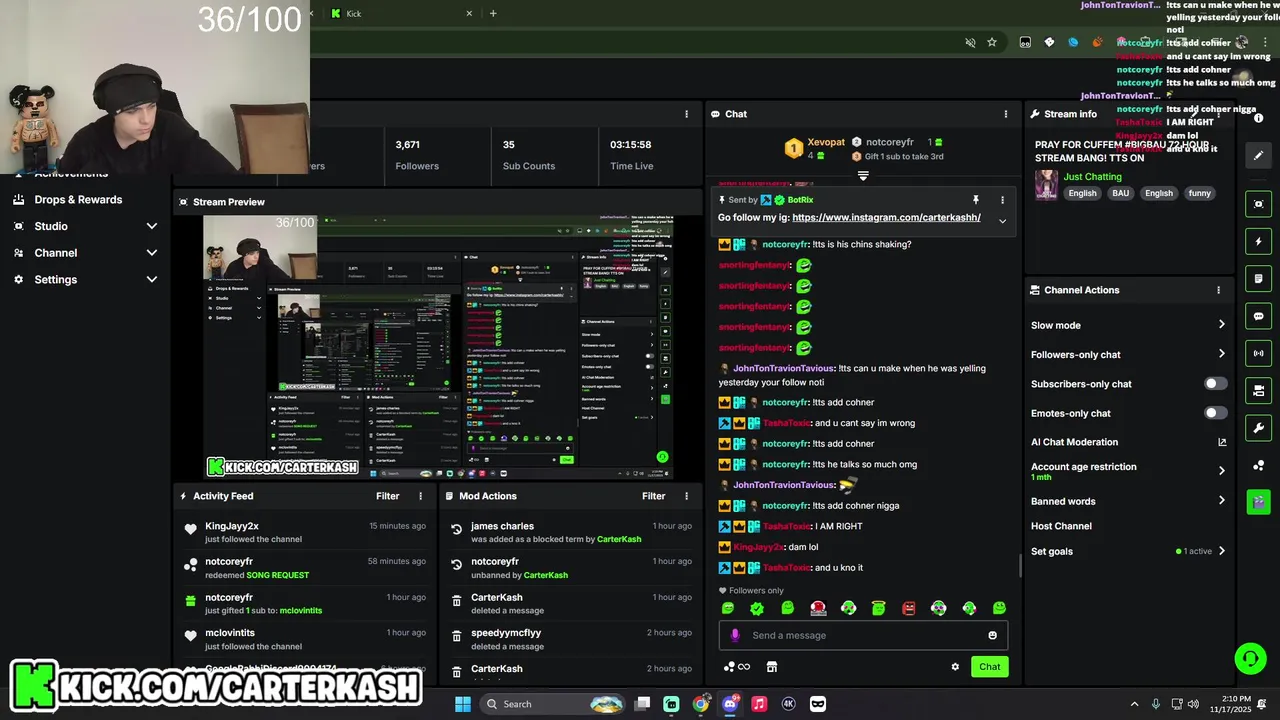The image size is (1280, 720).
Task: Open the emoji picker in message box
Action: tap(992, 635)
